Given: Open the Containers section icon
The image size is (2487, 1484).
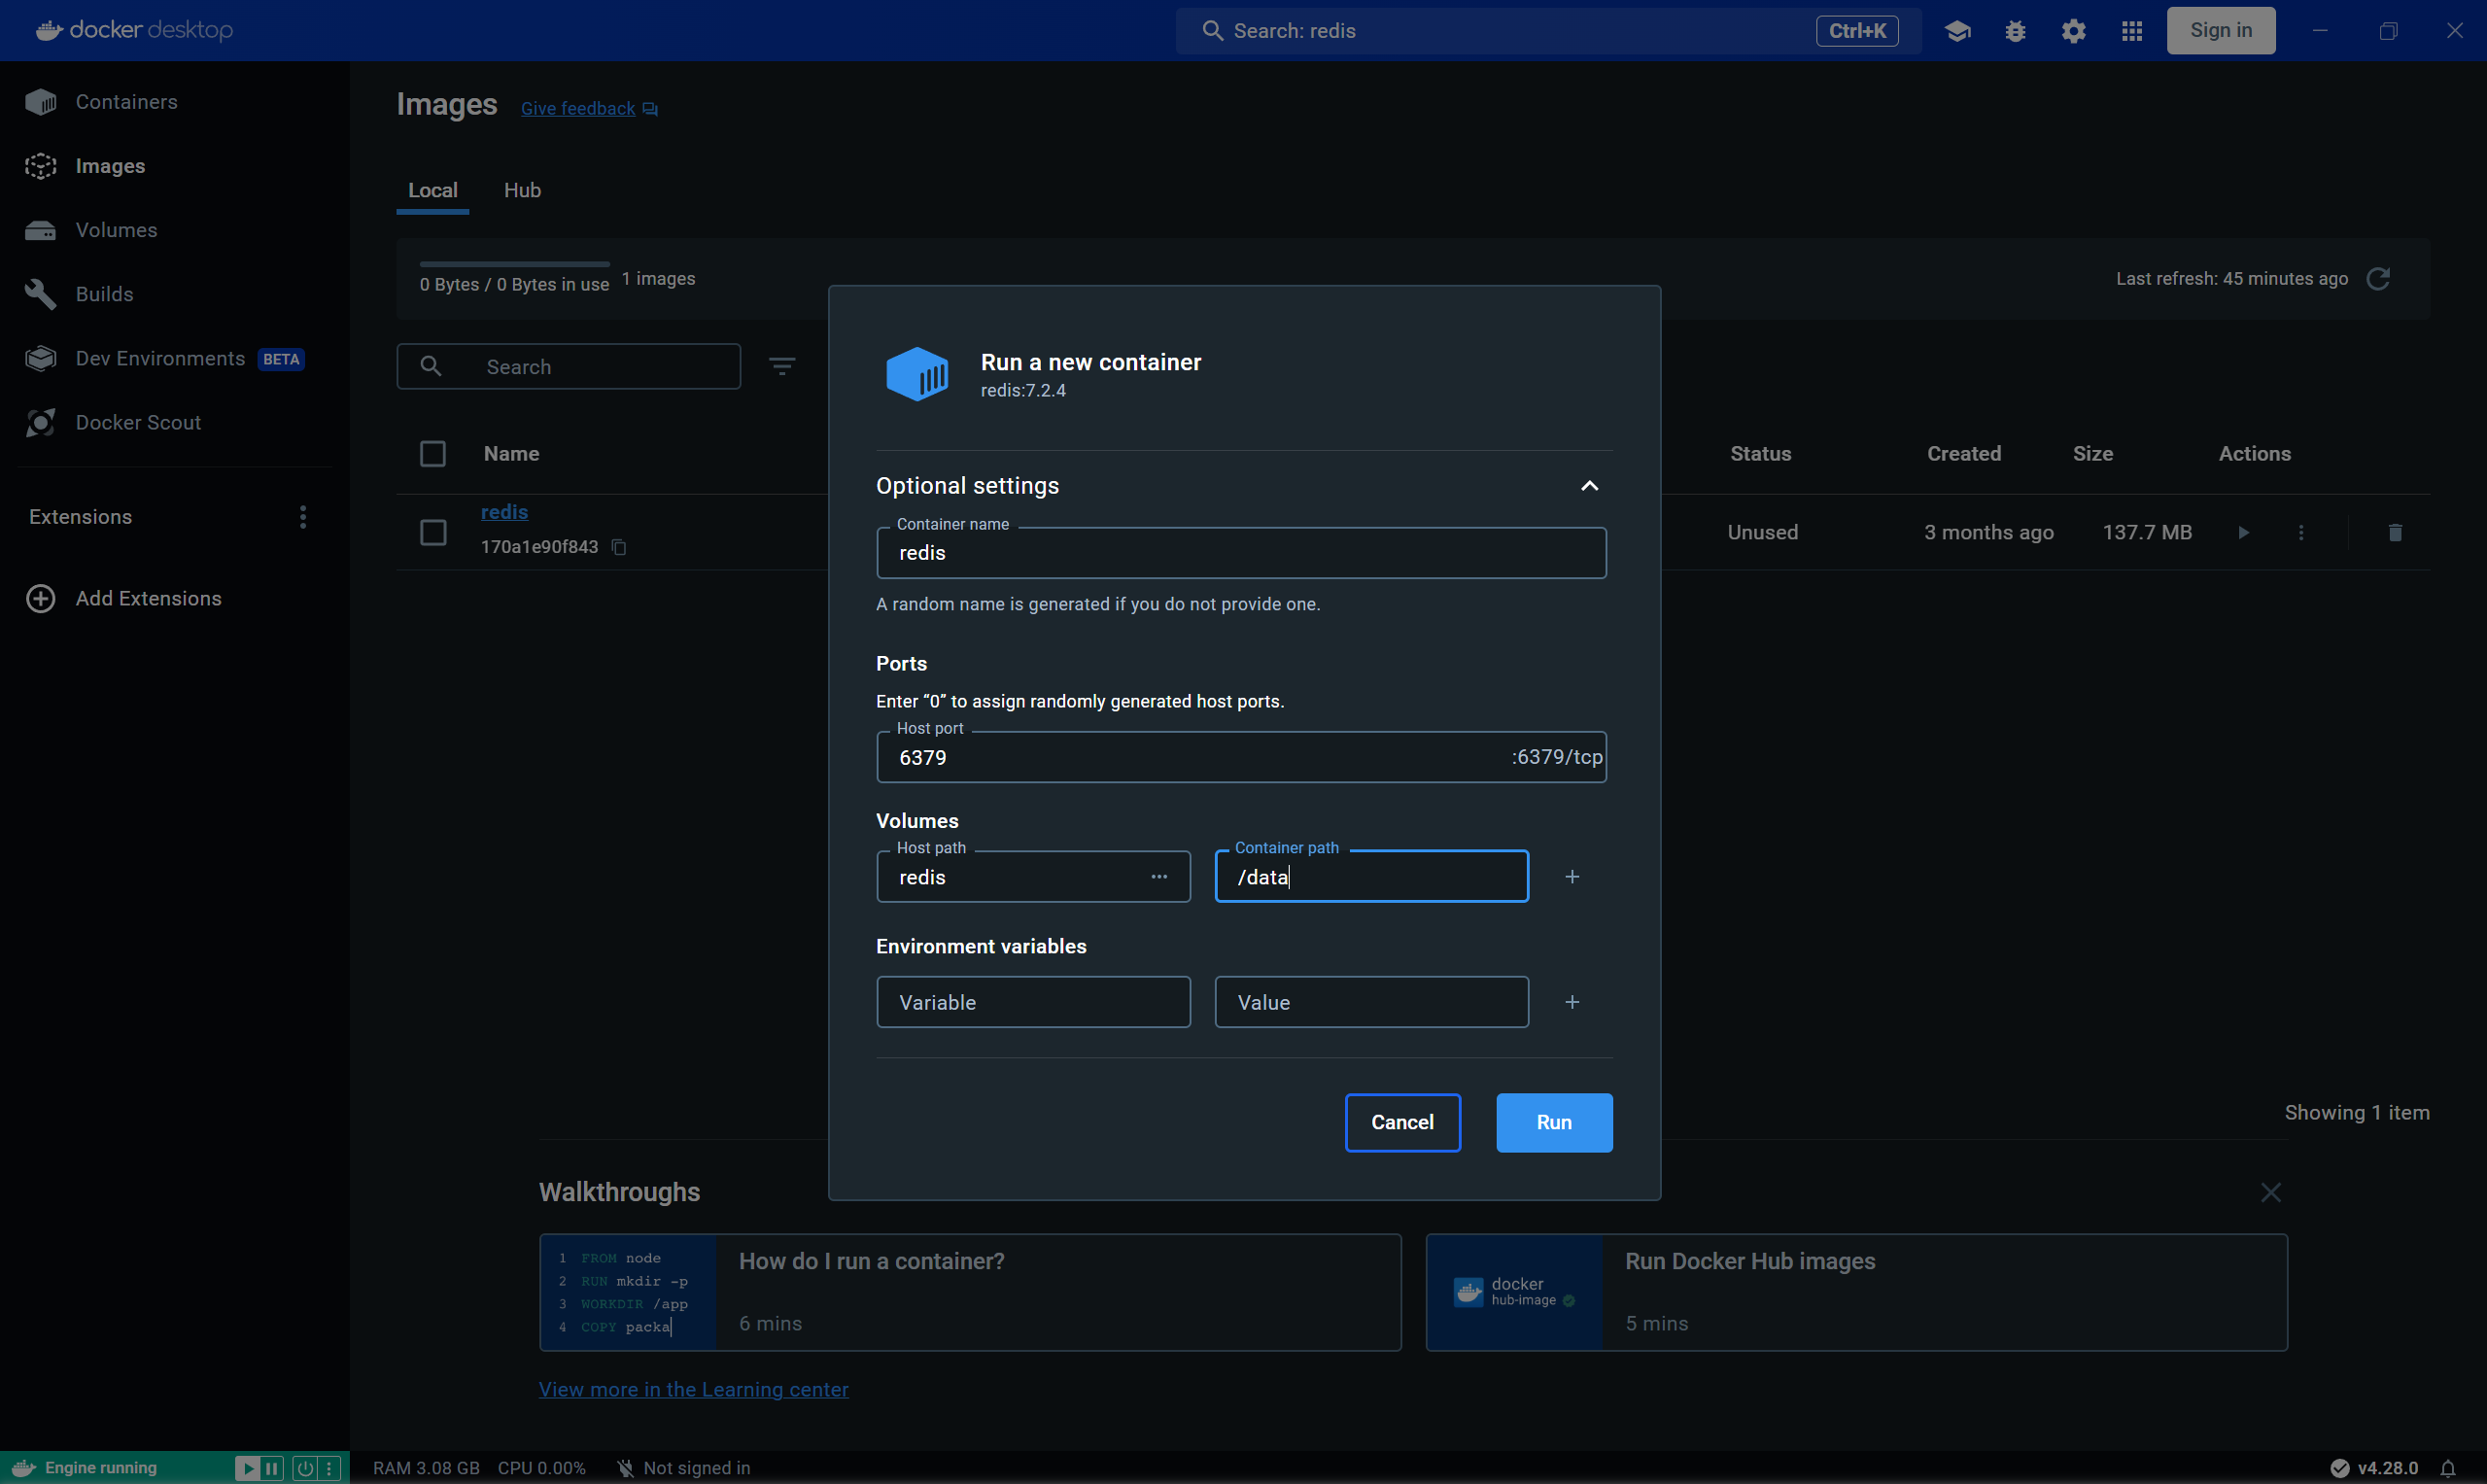Looking at the screenshot, I should pos(41,102).
